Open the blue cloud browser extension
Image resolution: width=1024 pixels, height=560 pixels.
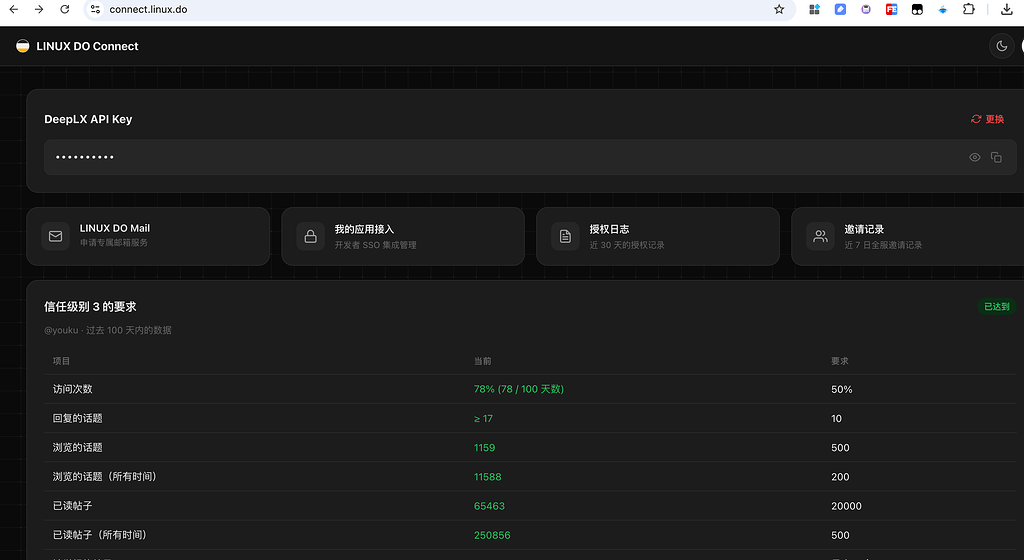(943, 9)
